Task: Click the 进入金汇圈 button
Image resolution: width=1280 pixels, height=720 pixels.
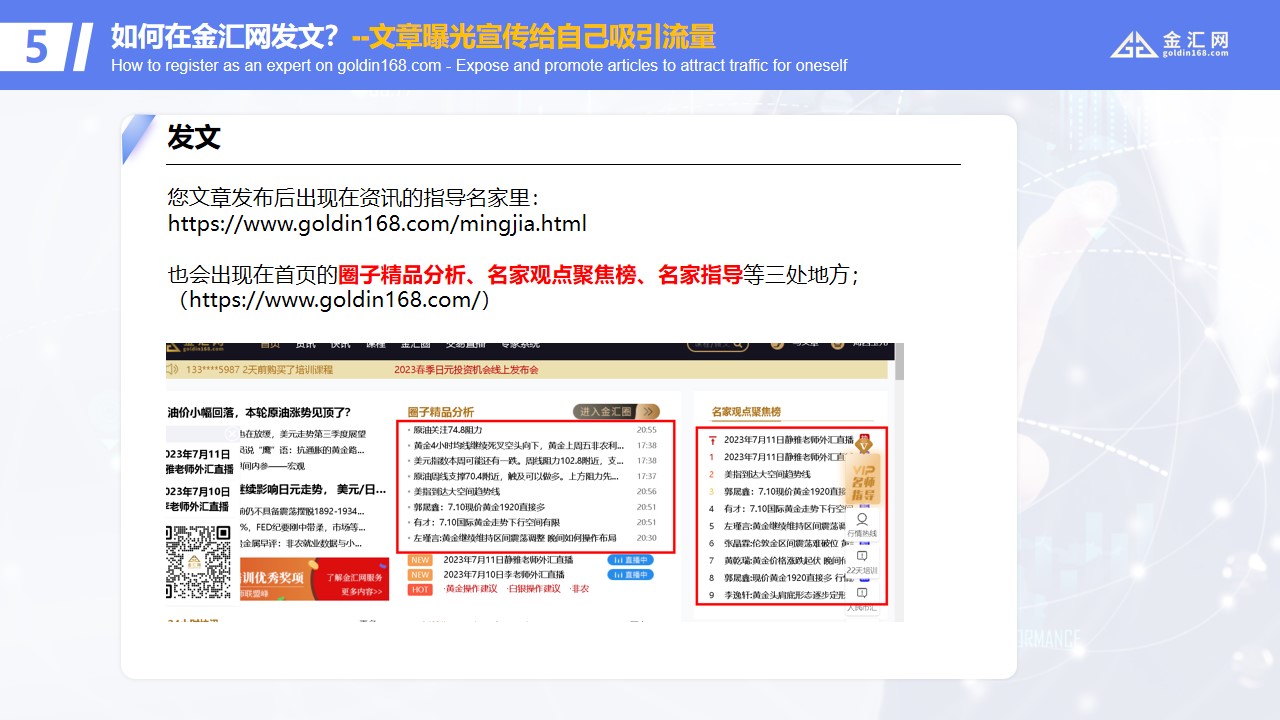Action: tap(617, 412)
